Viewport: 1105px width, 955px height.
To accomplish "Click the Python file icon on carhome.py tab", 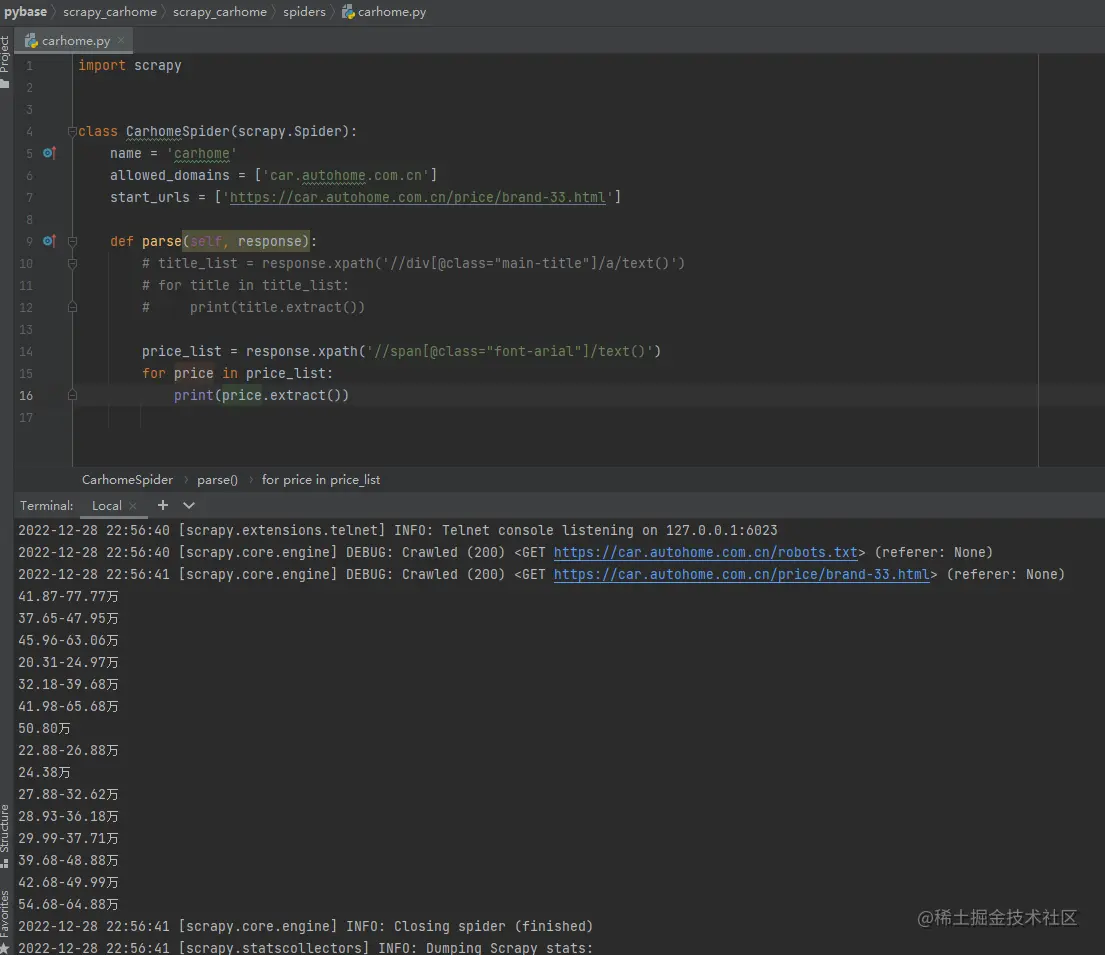I will click(32, 41).
